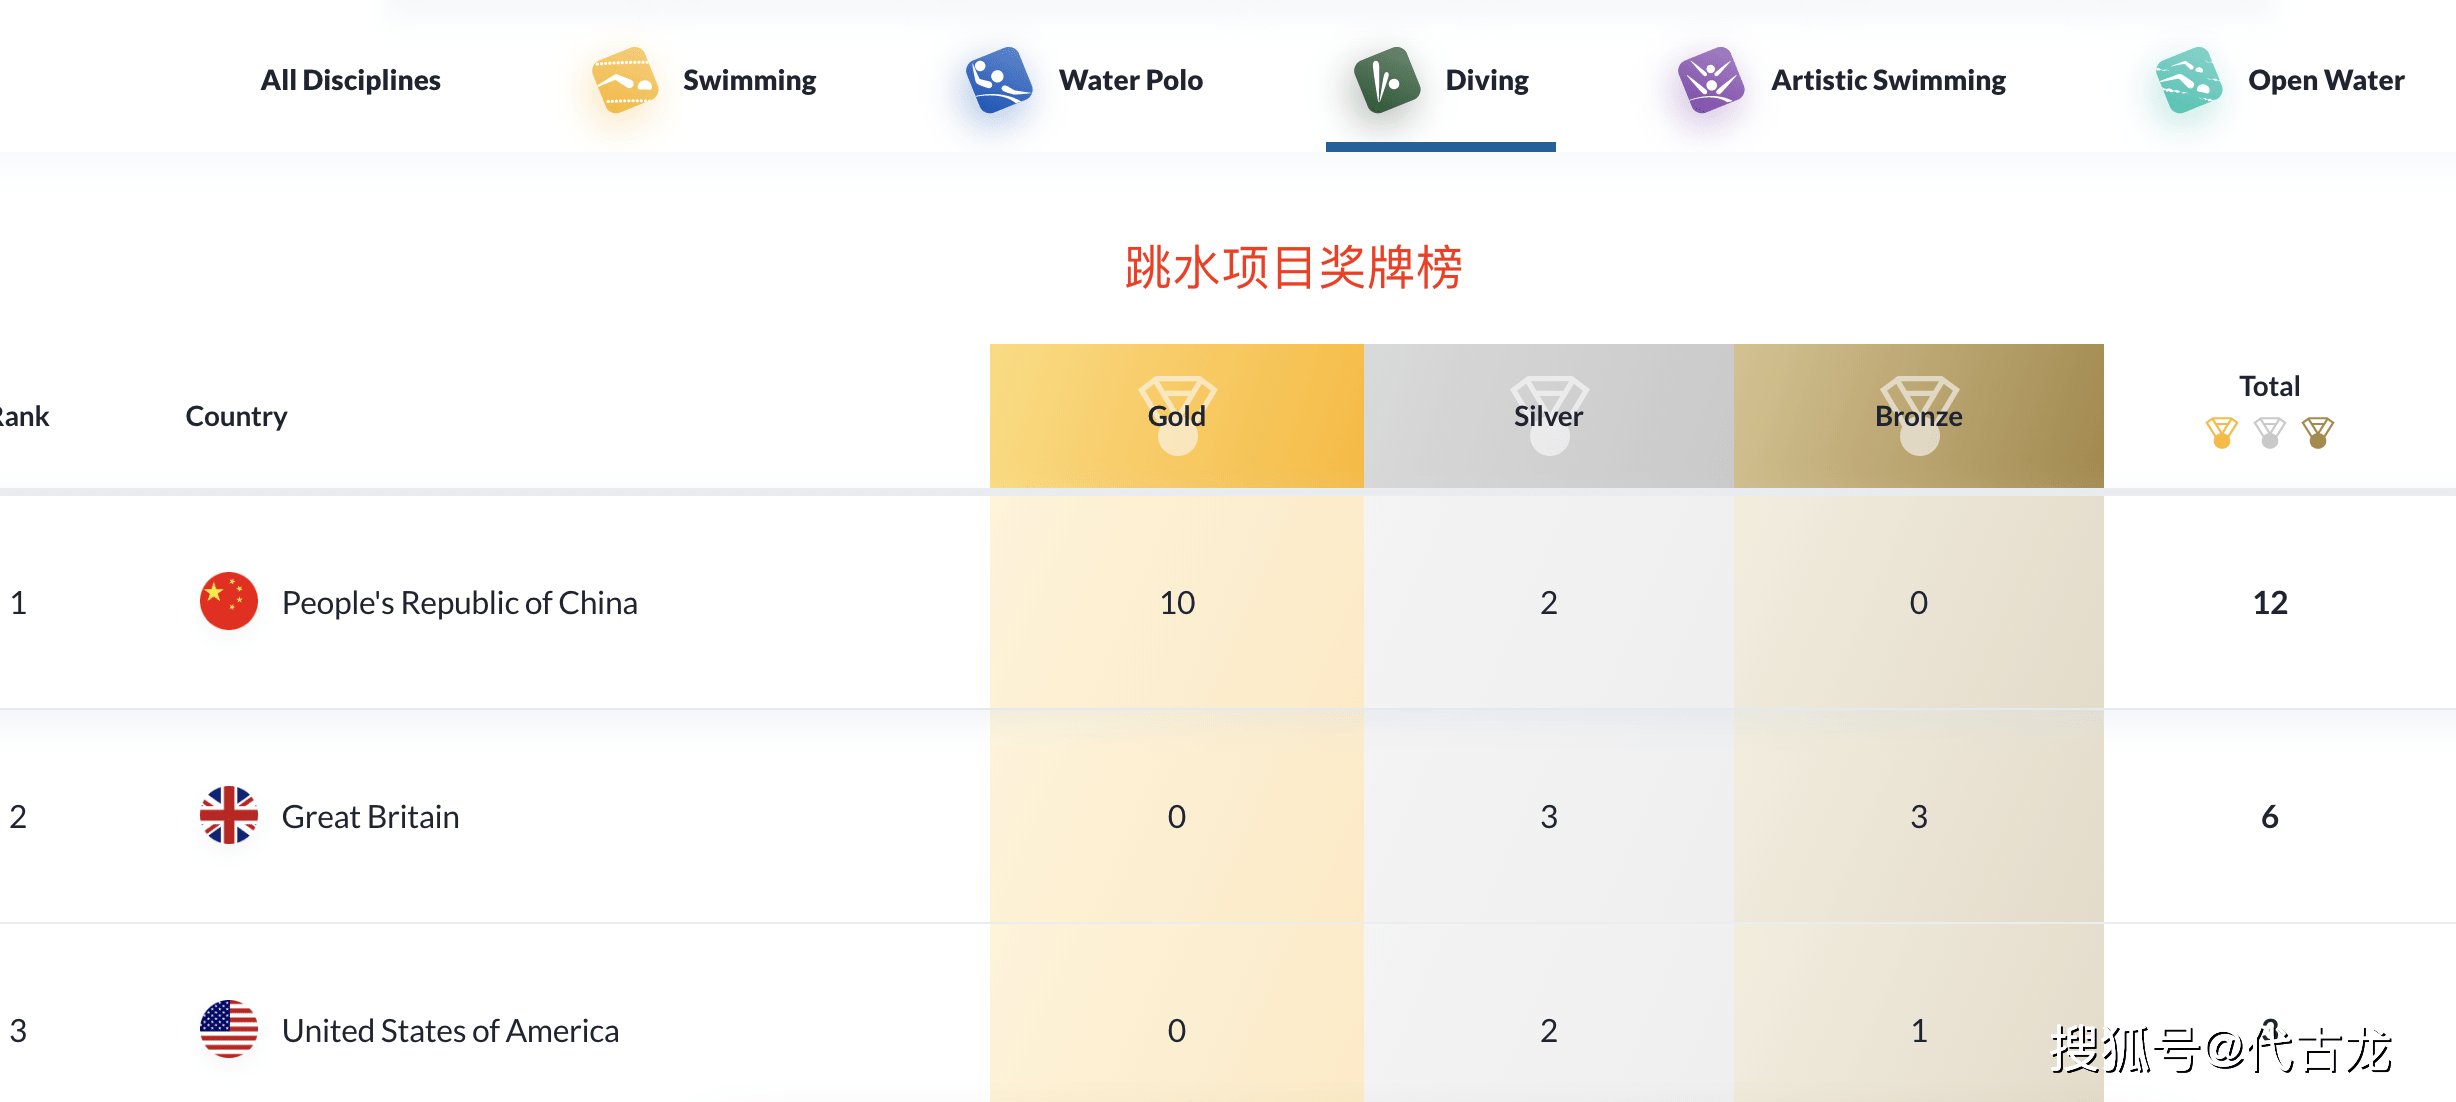Select Great Britain country name
Screen dimensions: 2456x1102
(371, 817)
